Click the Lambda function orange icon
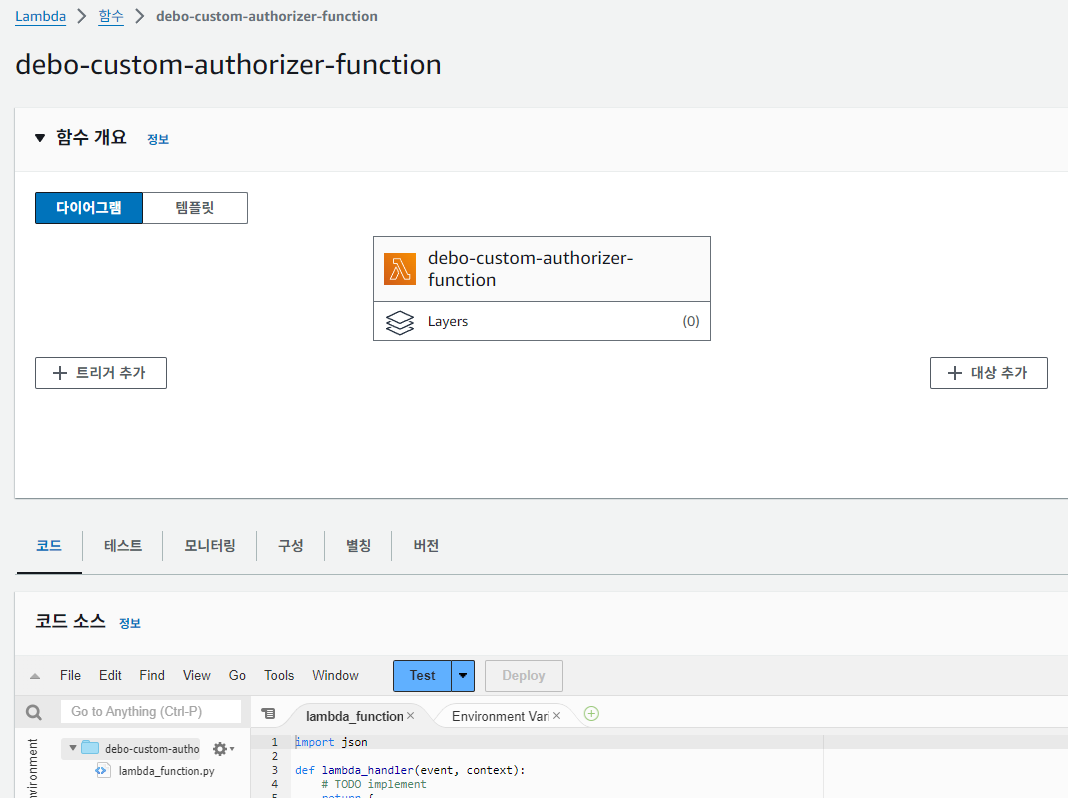The image size is (1068, 798). [x=400, y=269]
